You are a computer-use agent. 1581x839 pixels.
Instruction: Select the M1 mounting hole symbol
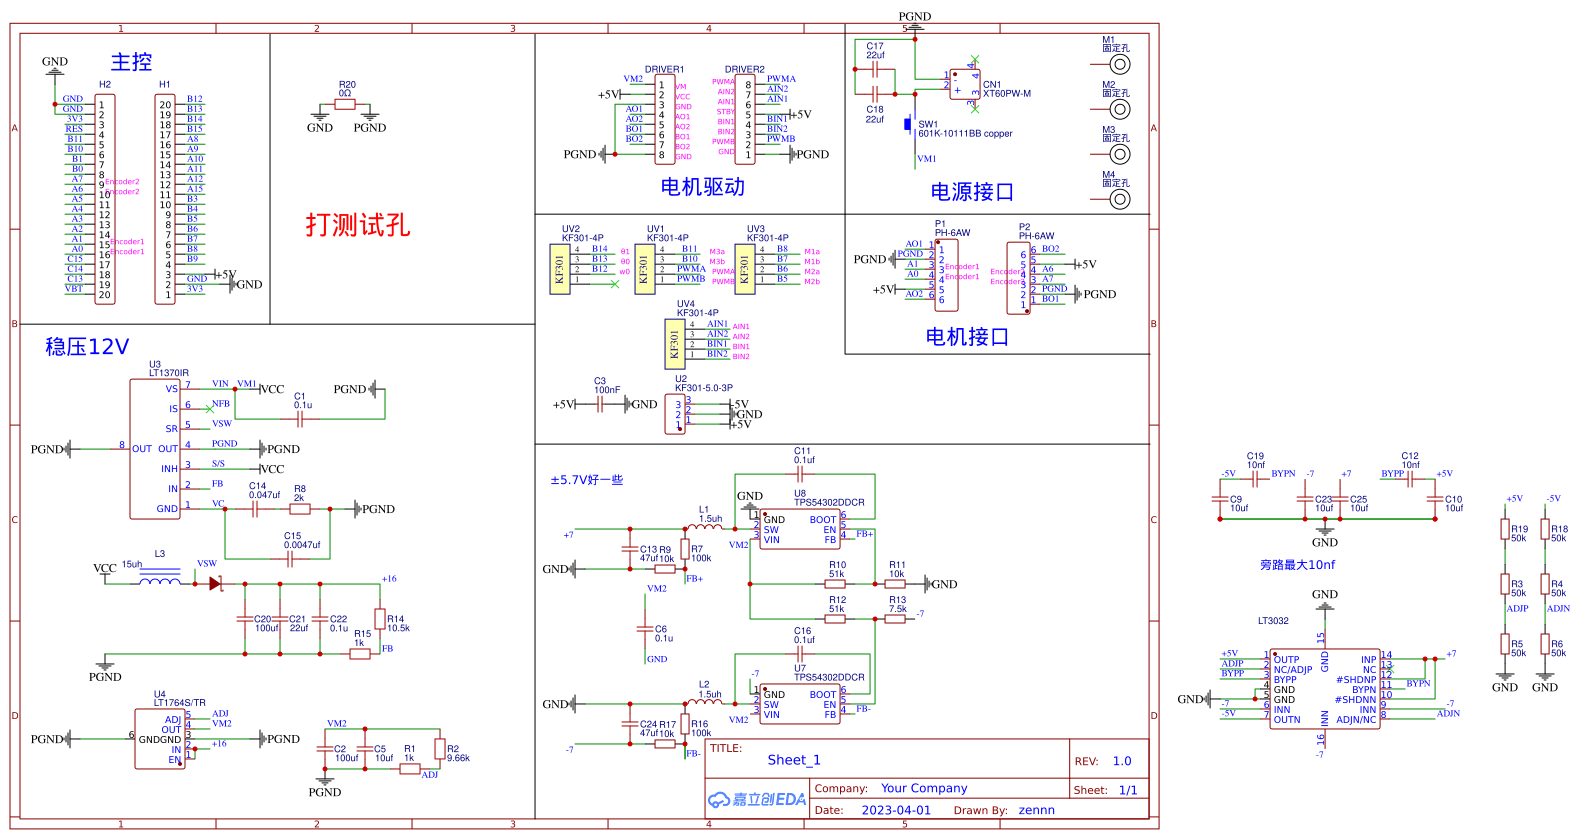coord(1120,64)
